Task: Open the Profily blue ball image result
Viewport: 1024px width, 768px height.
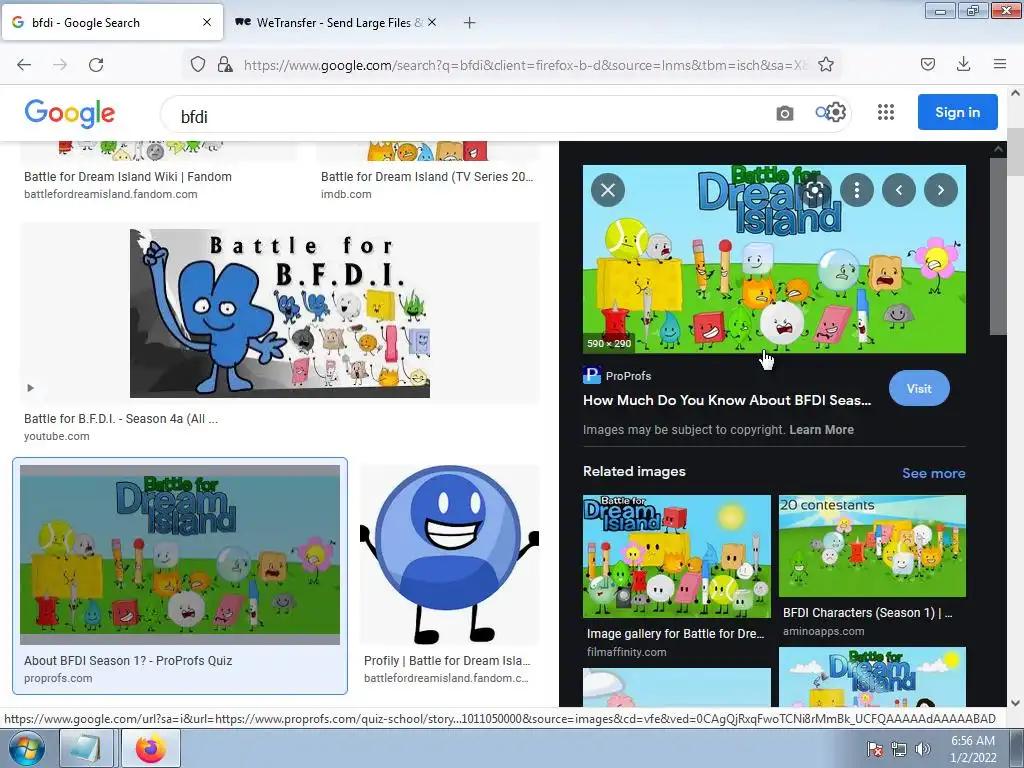Action: [x=449, y=554]
